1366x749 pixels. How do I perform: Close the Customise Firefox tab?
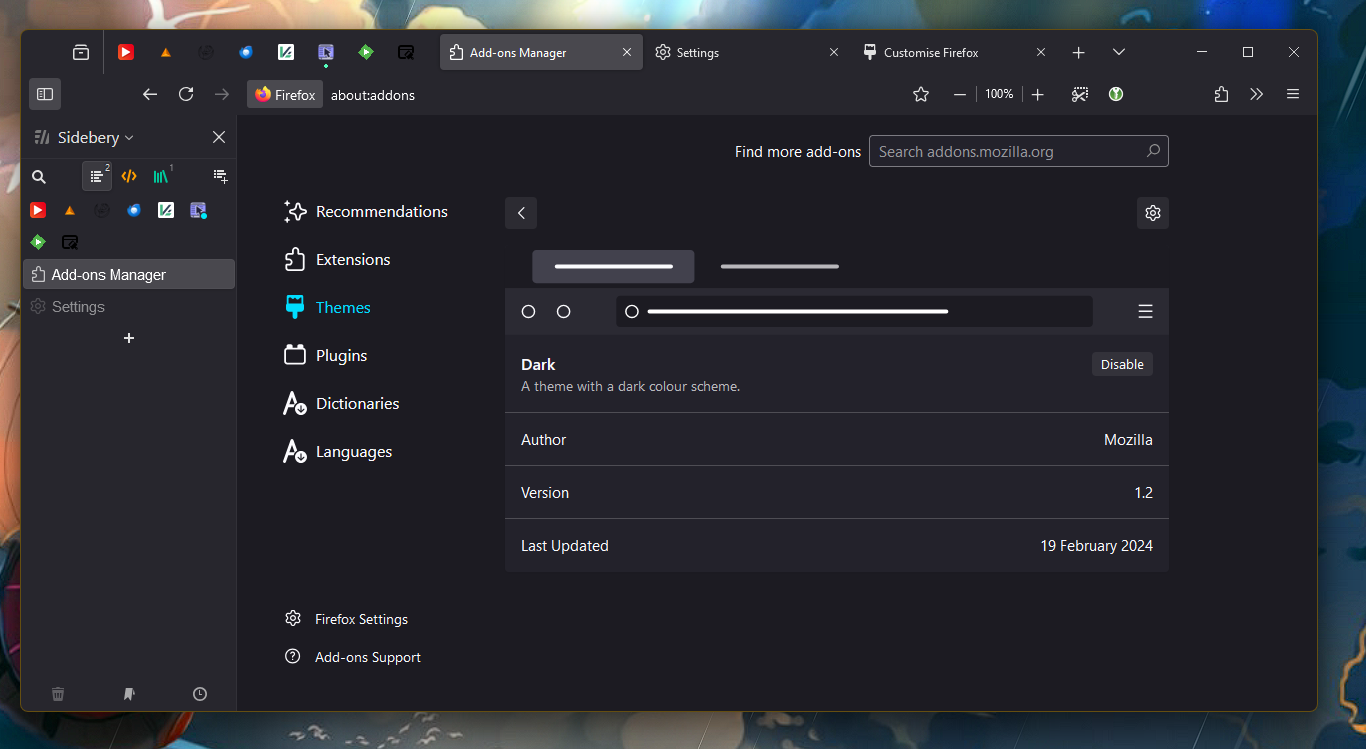pos(1041,52)
